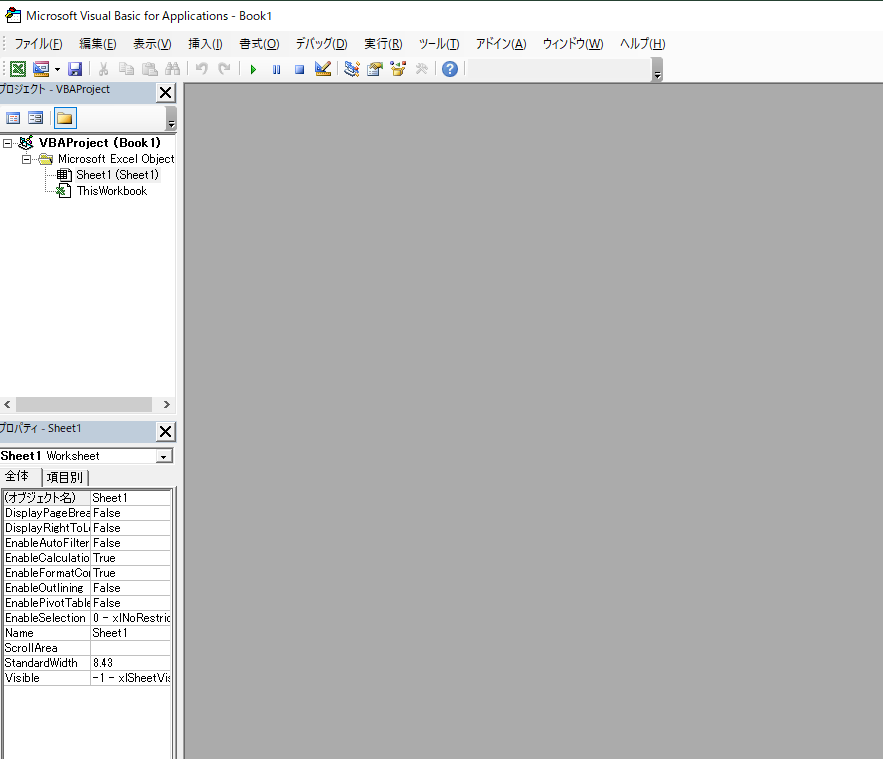Click the Copy toolbar icon
Screen dimensions: 883x759
click(x=126, y=69)
